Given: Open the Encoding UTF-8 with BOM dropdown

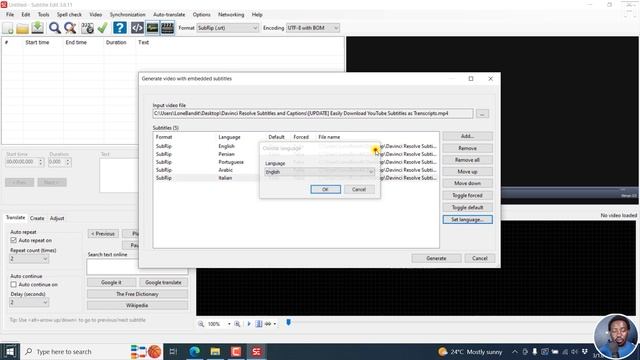Looking at the screenshot, I should coord(313,28).
